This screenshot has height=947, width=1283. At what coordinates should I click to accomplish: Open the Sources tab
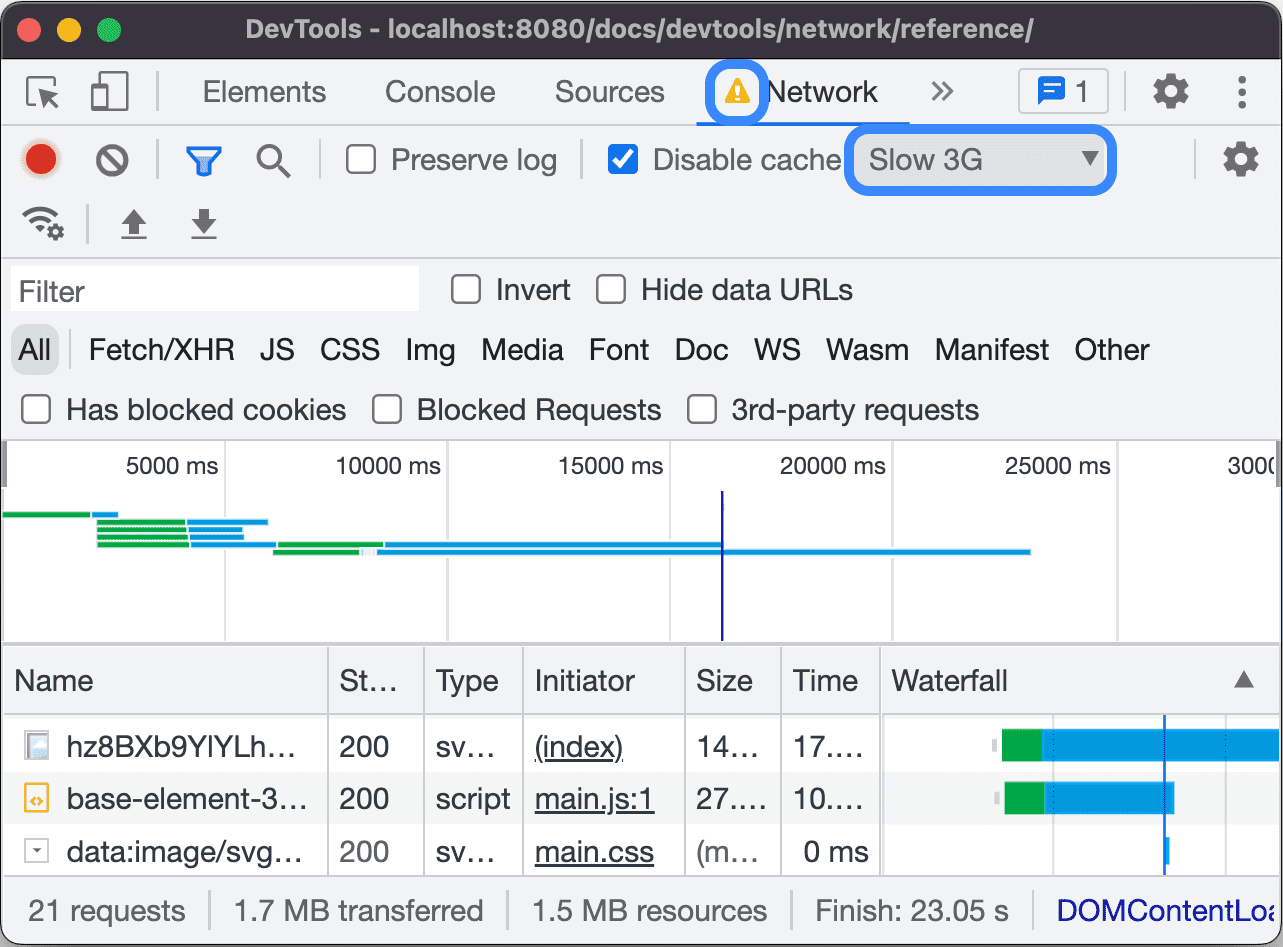[610, 92]
